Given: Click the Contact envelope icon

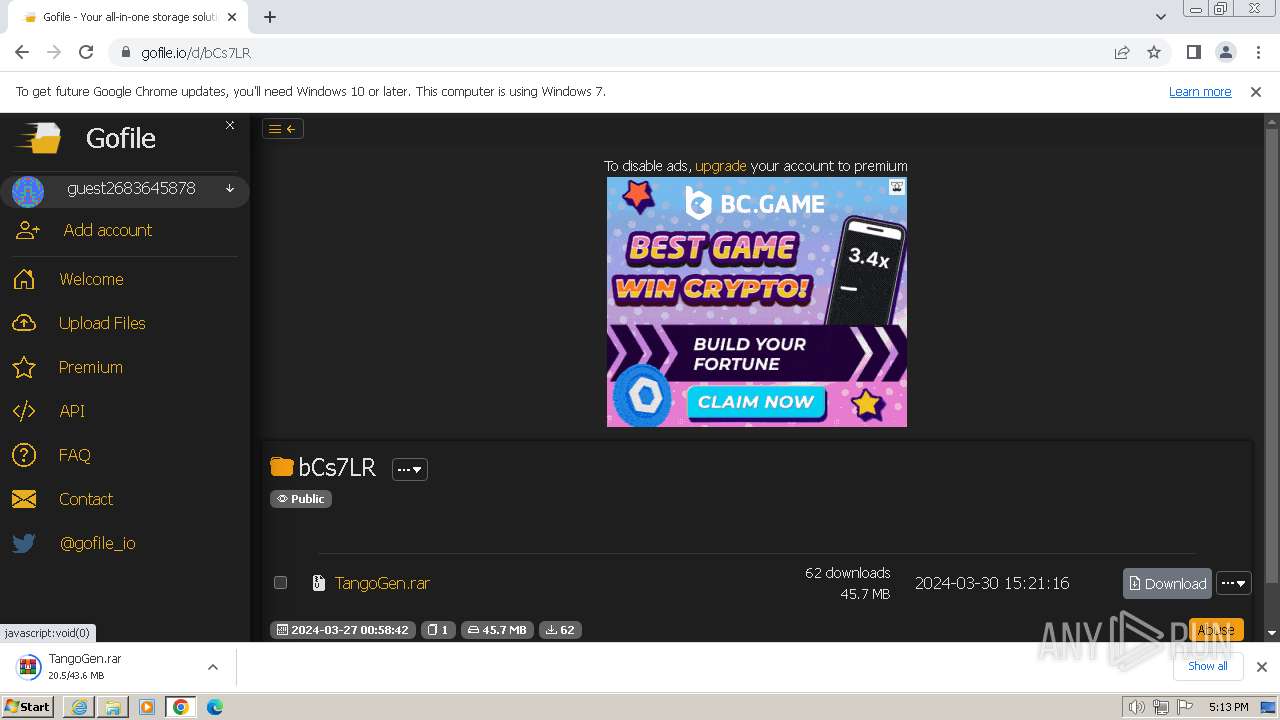Looking at the screenshot, I should [x=24, y=499].
